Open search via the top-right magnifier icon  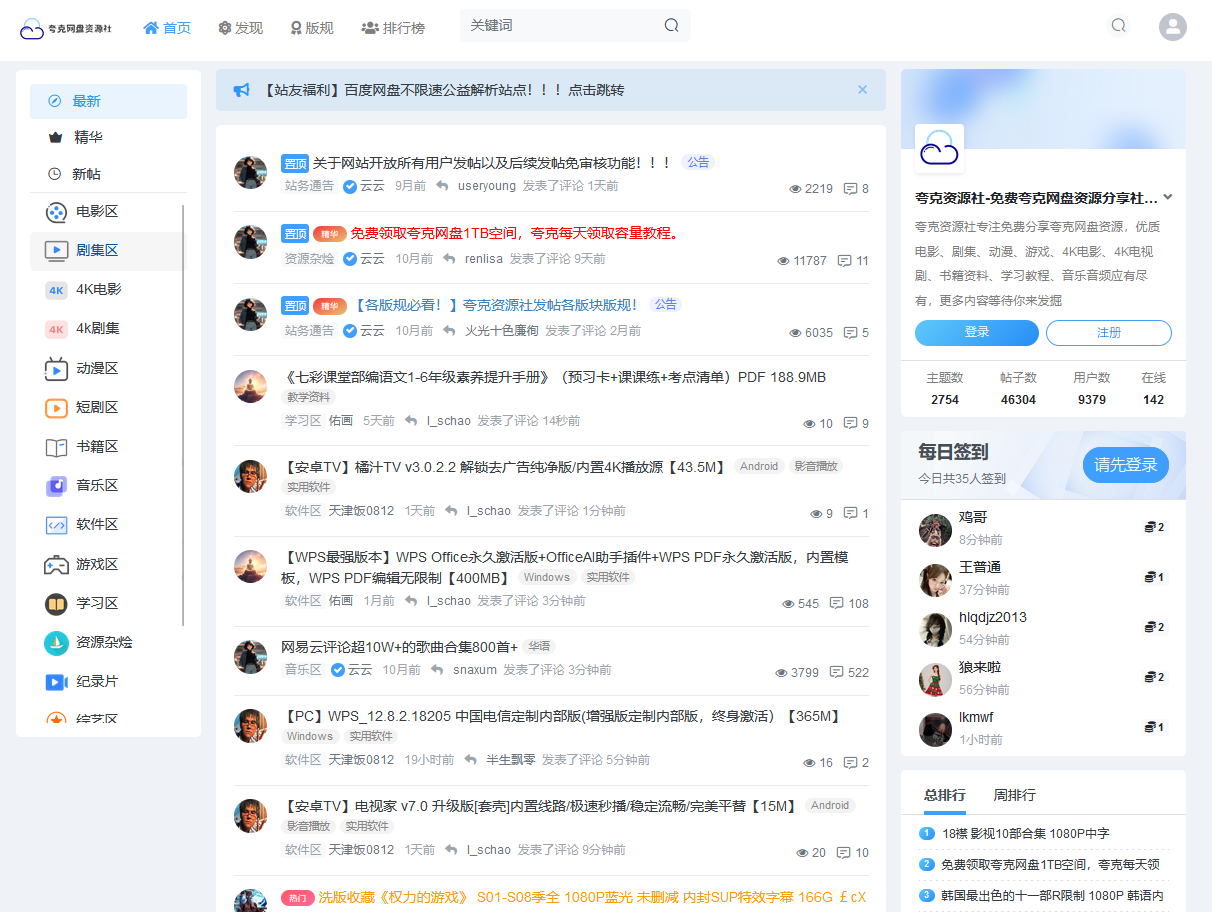(x=1118, y=26)
